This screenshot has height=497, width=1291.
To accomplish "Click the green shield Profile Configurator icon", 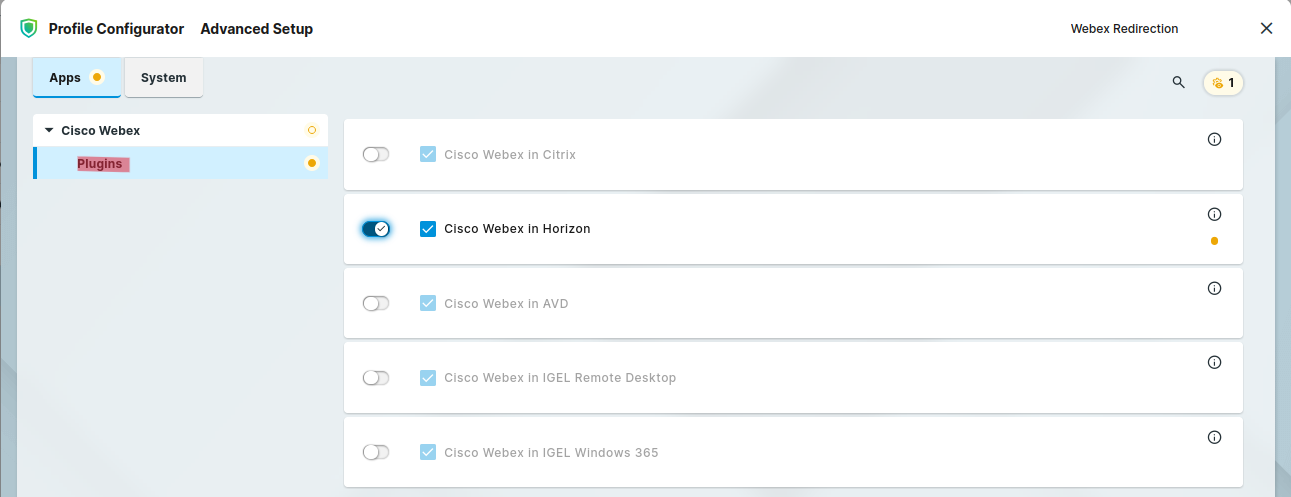I will tap(28, 29).
